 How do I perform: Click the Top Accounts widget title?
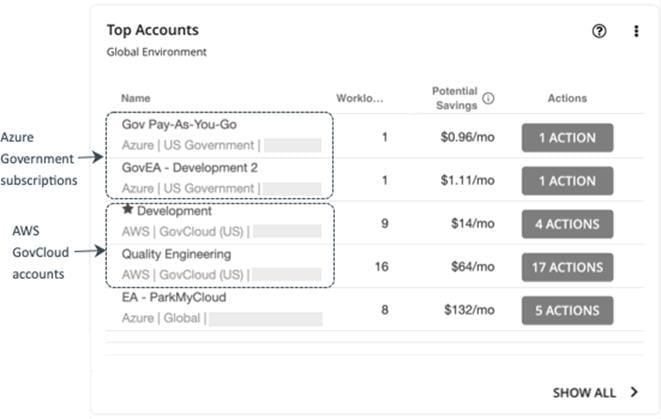point(152,30)
